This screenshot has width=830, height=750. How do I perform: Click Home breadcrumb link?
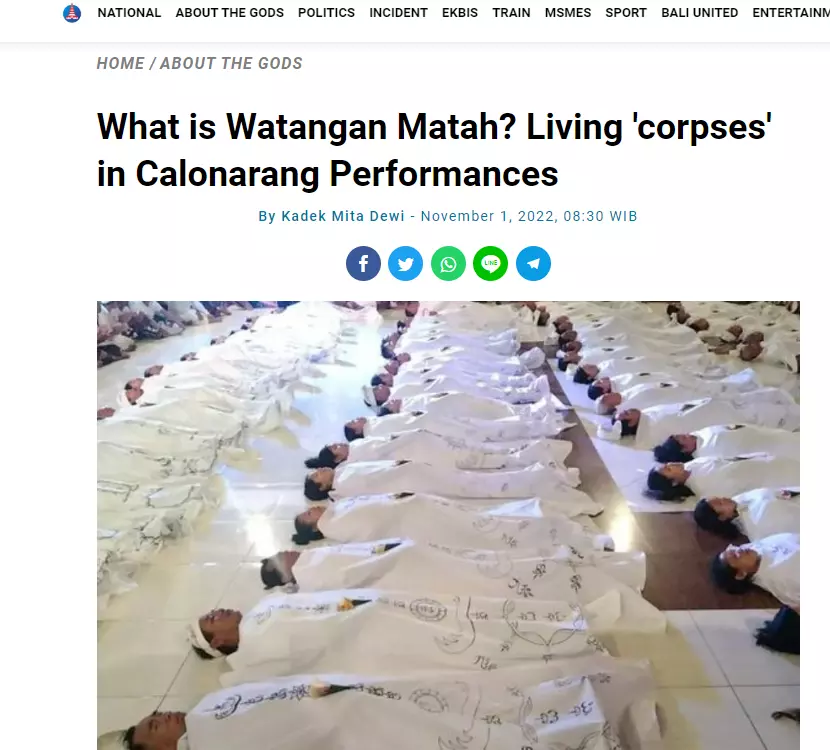pos(120,64)
